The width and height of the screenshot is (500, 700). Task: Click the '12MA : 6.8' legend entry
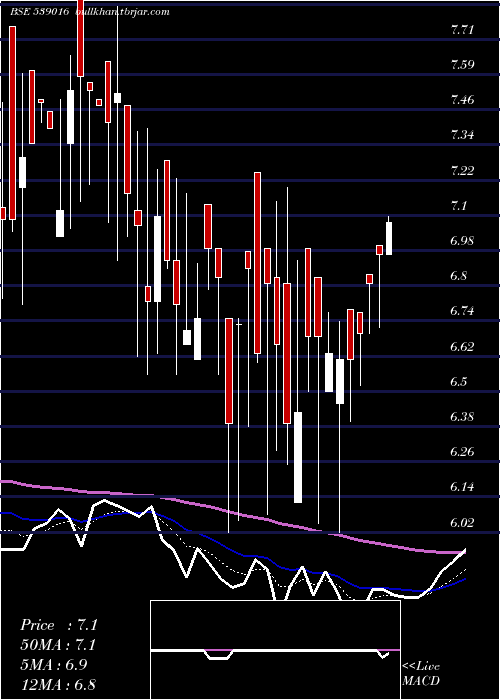[58, 684]
